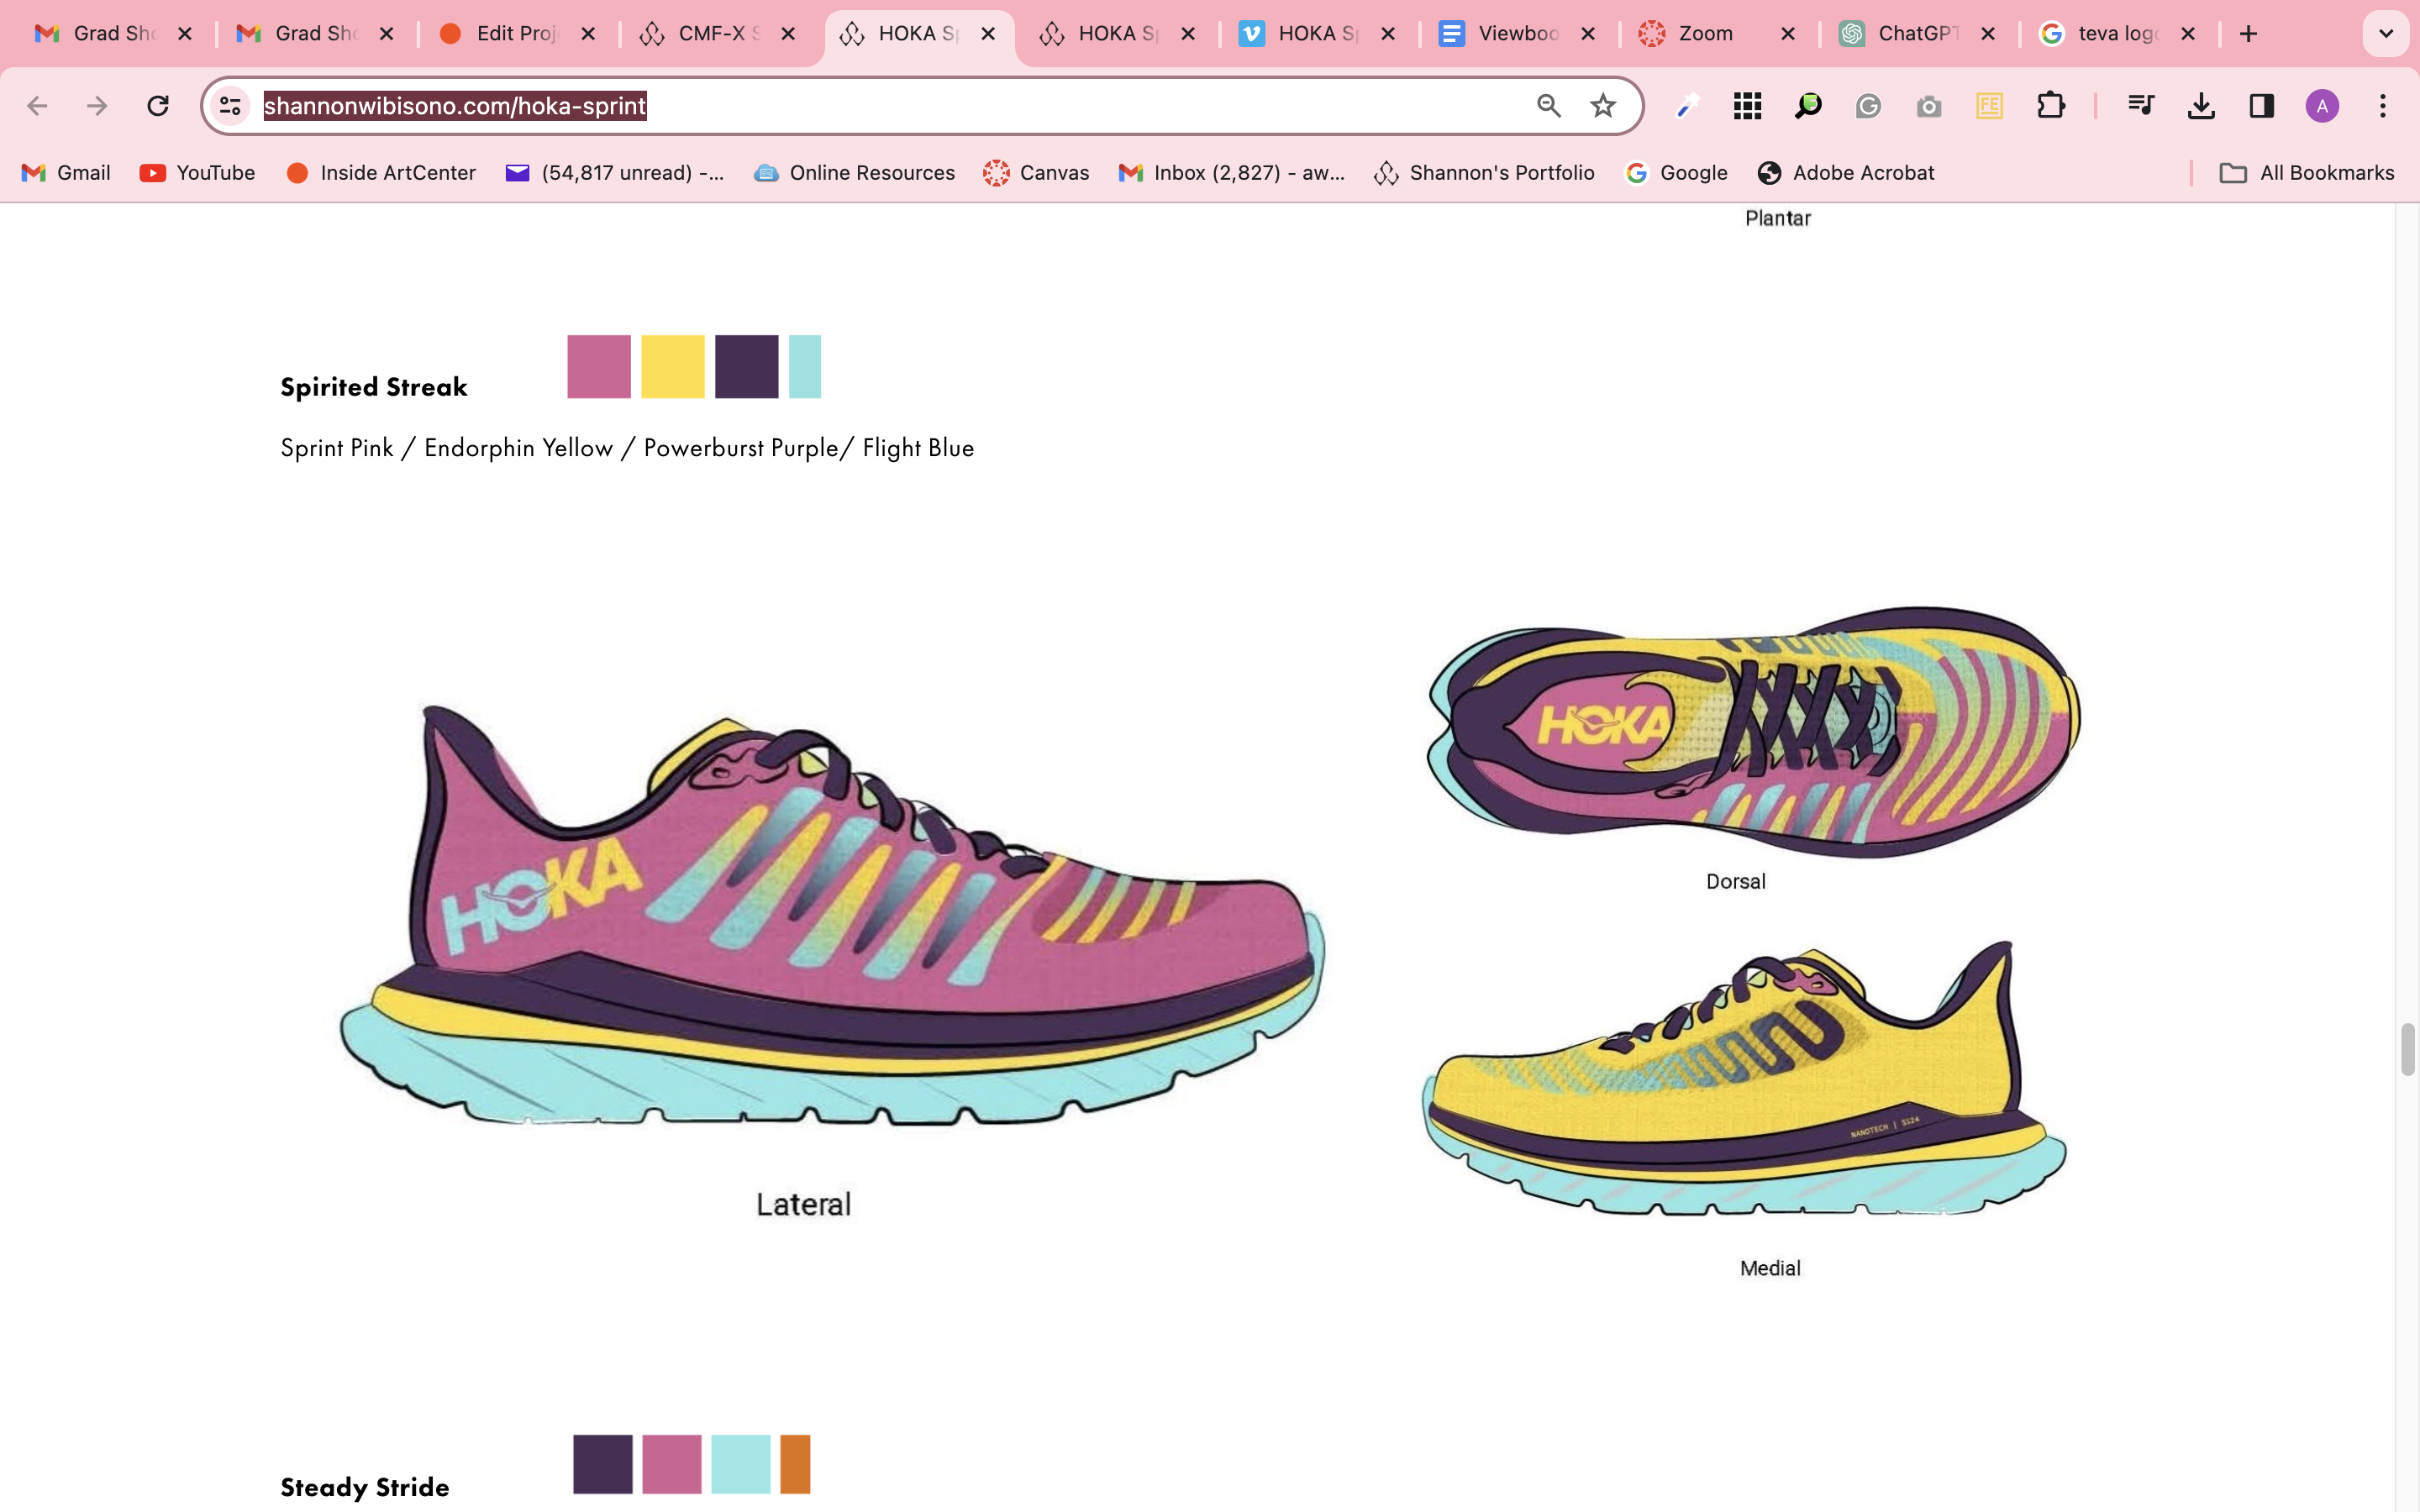Toggle the side panel icon
The height and width of the screenshot is (1512, 2420).
2261,106
